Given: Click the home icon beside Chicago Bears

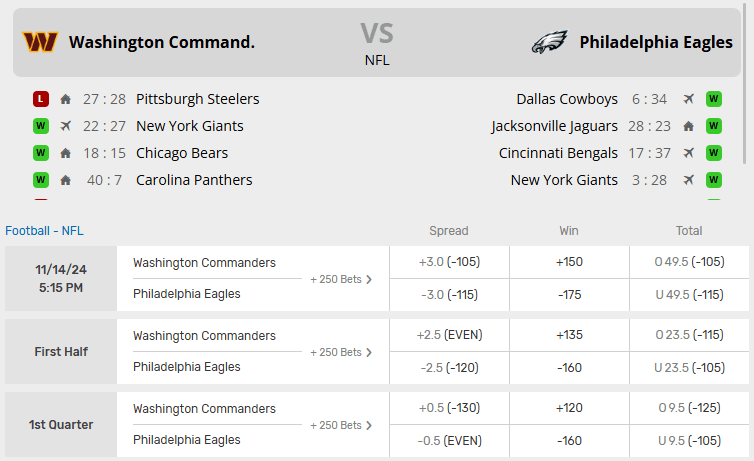Looking at the screenshot, I should tap(66, 153).
